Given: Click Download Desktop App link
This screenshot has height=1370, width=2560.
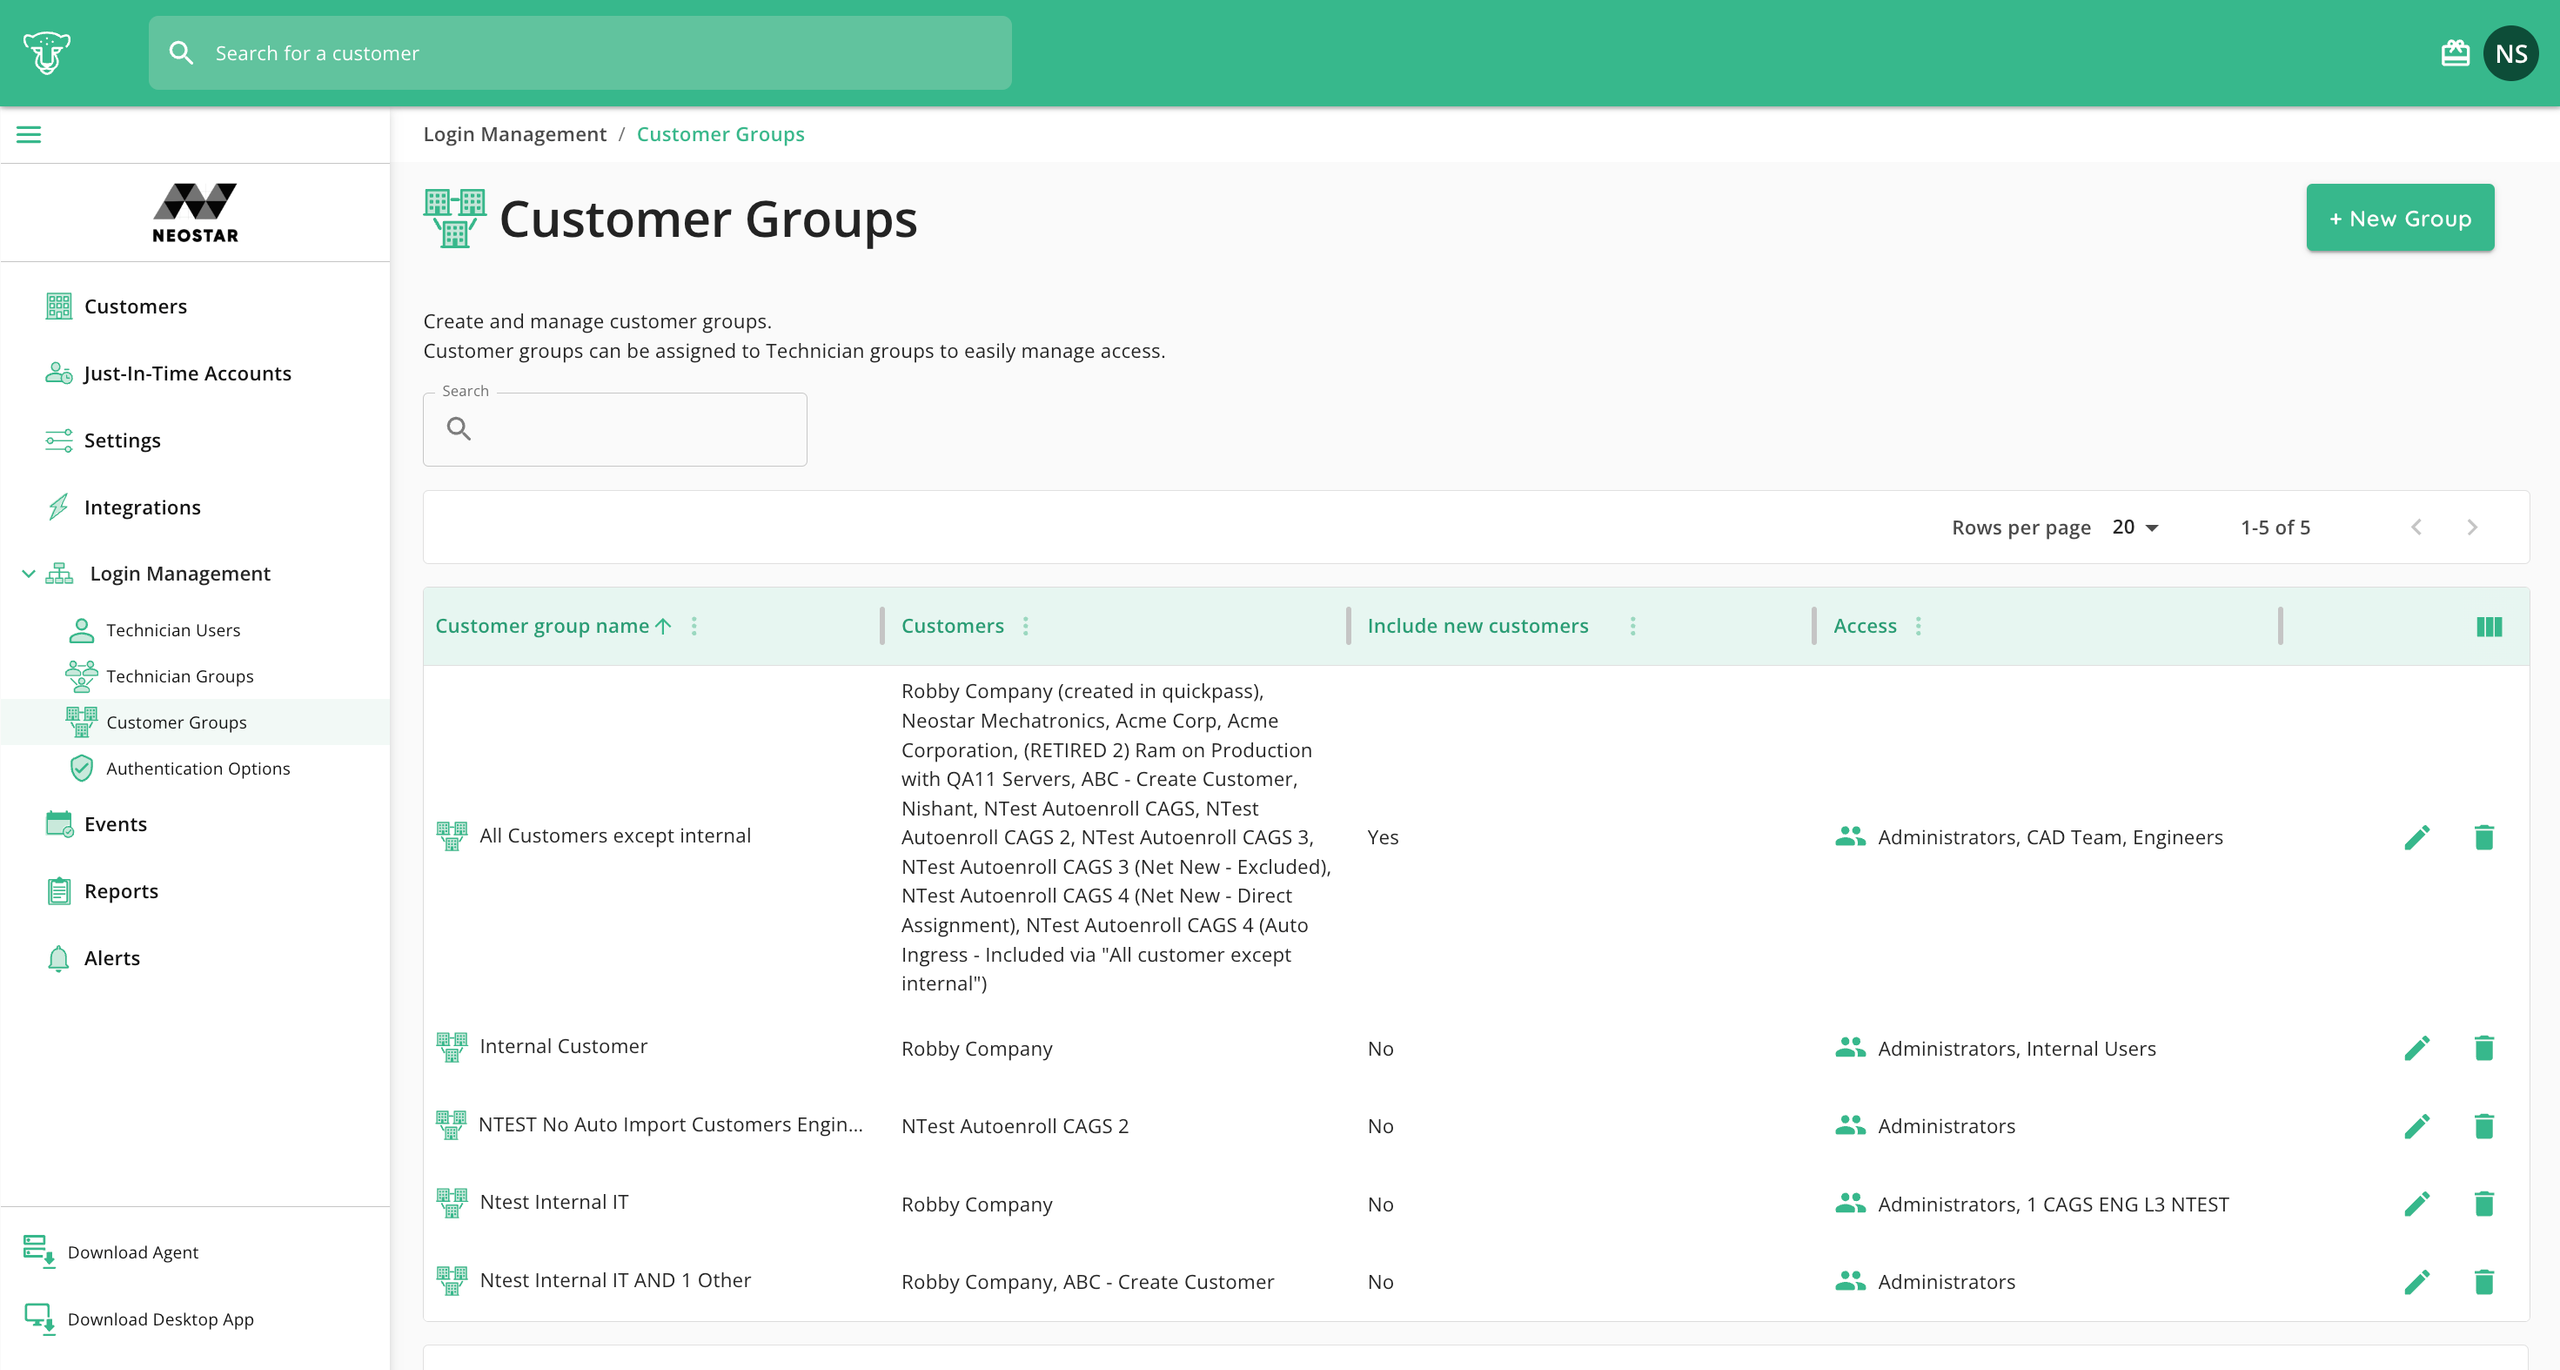Looking at the screenshot, I should pos(160,1319).
